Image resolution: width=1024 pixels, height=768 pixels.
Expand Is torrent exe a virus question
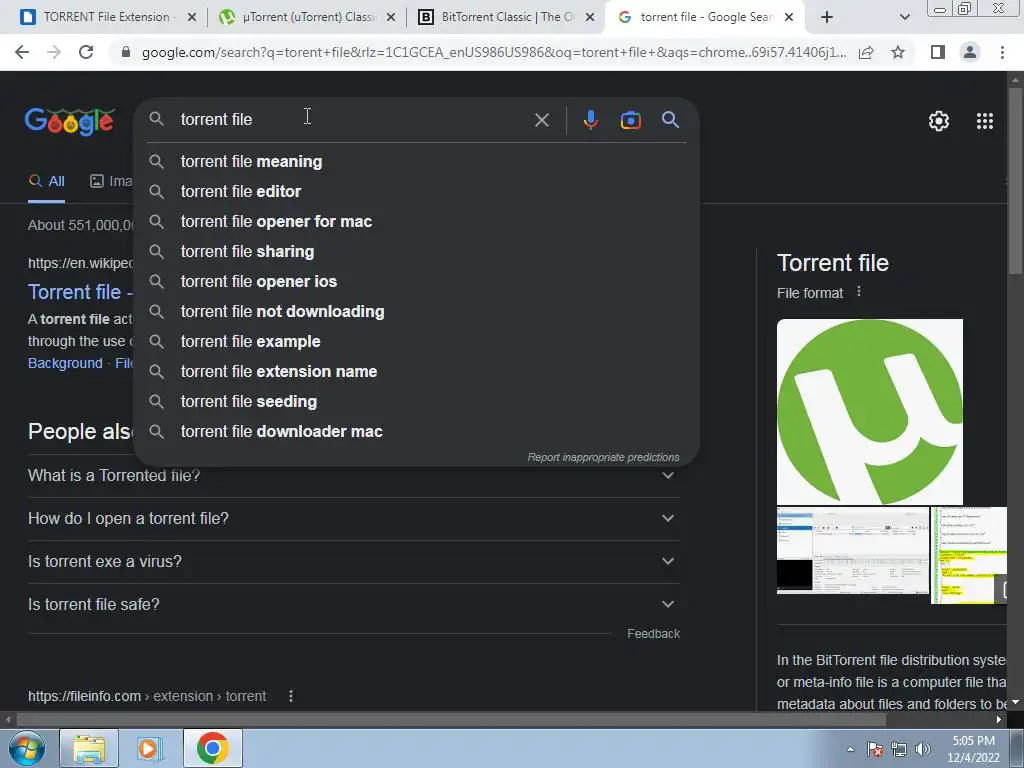click(x=354, y=562)
